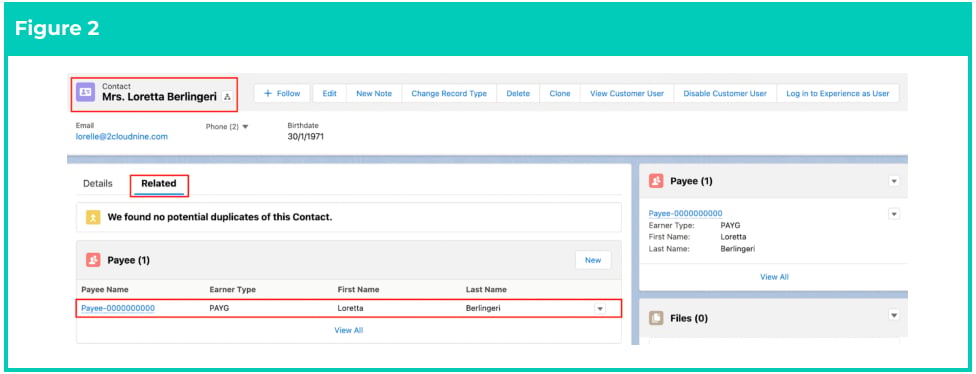The width and height of the screenshot is (976, 374).
Task: Click View Customer User
Action: [x=627, y=93]
